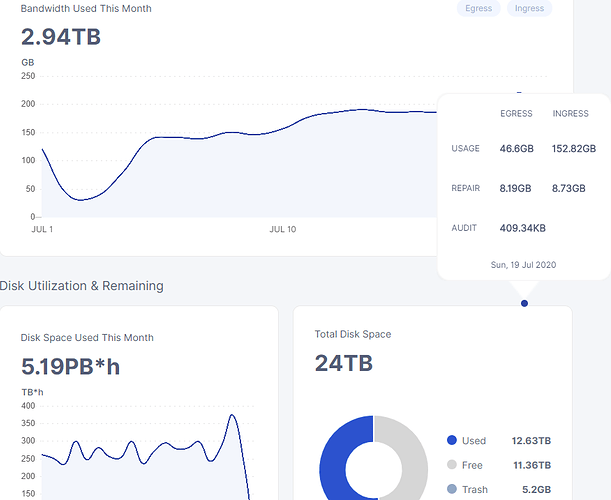Click the 12.63TB used space value
611x500 pixels.
click(x=531, y=441)
